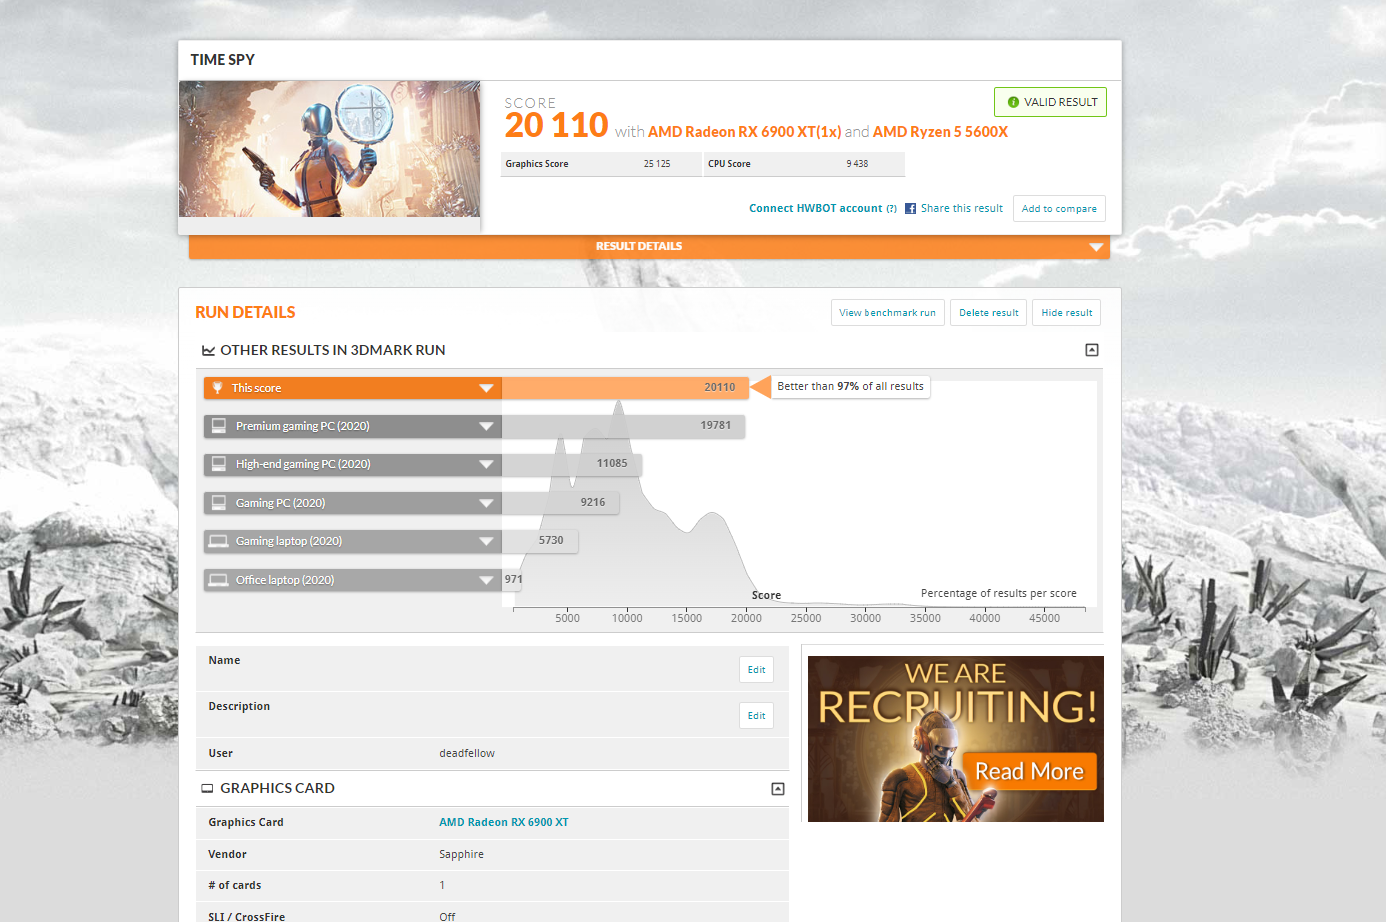The image size is (1386, 922).
Task: Click the 19781 Premium gaming PC score
Action: 716,426
